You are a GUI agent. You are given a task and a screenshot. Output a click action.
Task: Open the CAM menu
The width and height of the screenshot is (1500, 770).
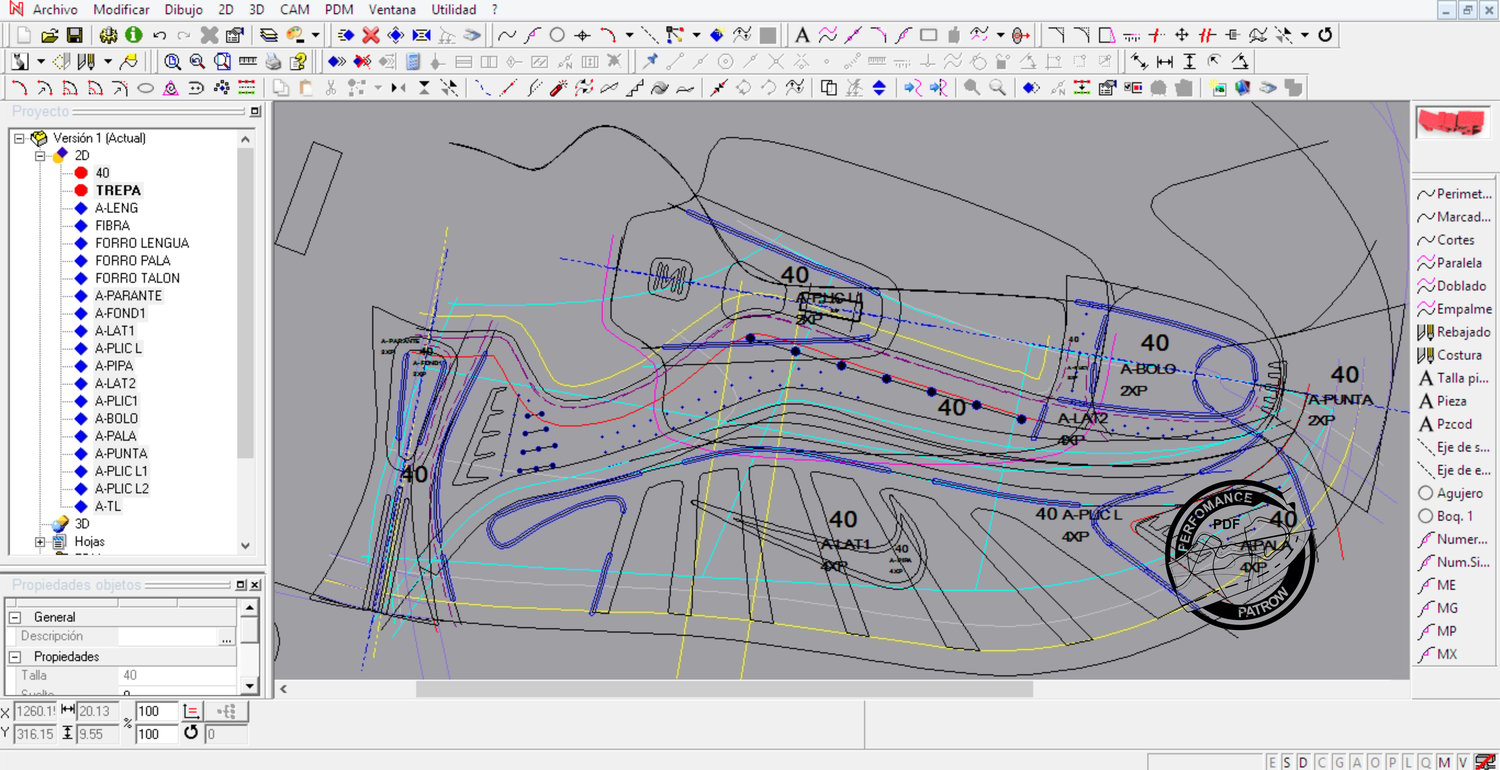[295, 10]
